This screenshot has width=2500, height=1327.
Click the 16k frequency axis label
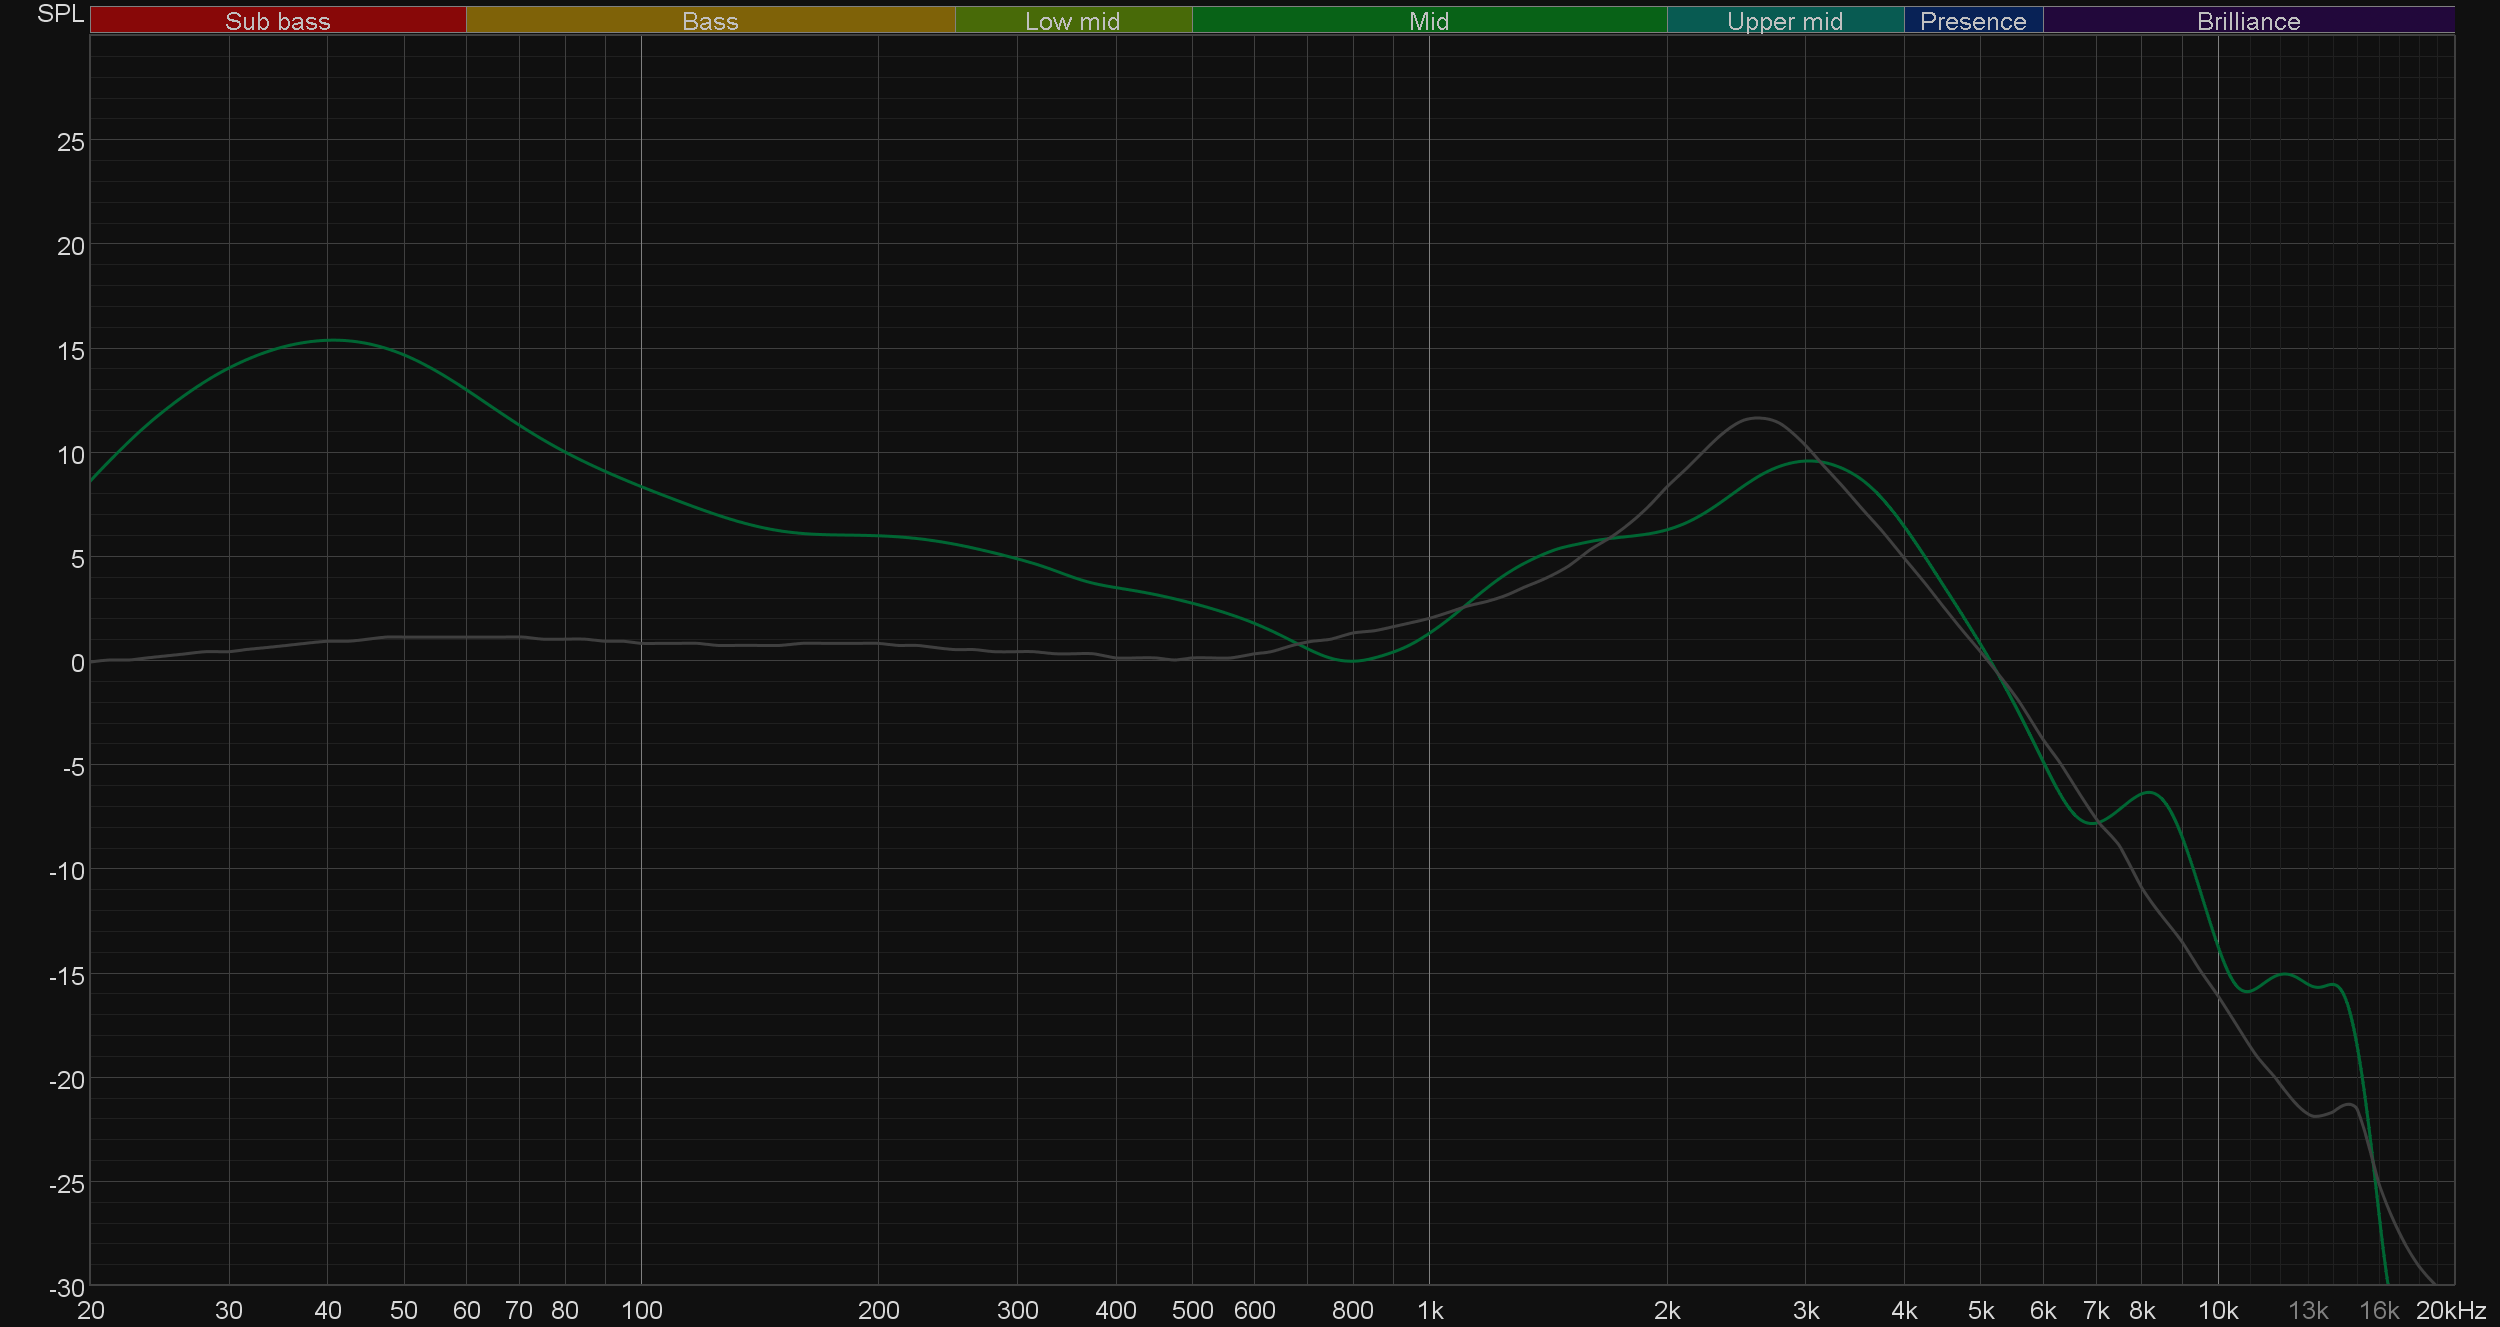click(x=2378, y=1310)
